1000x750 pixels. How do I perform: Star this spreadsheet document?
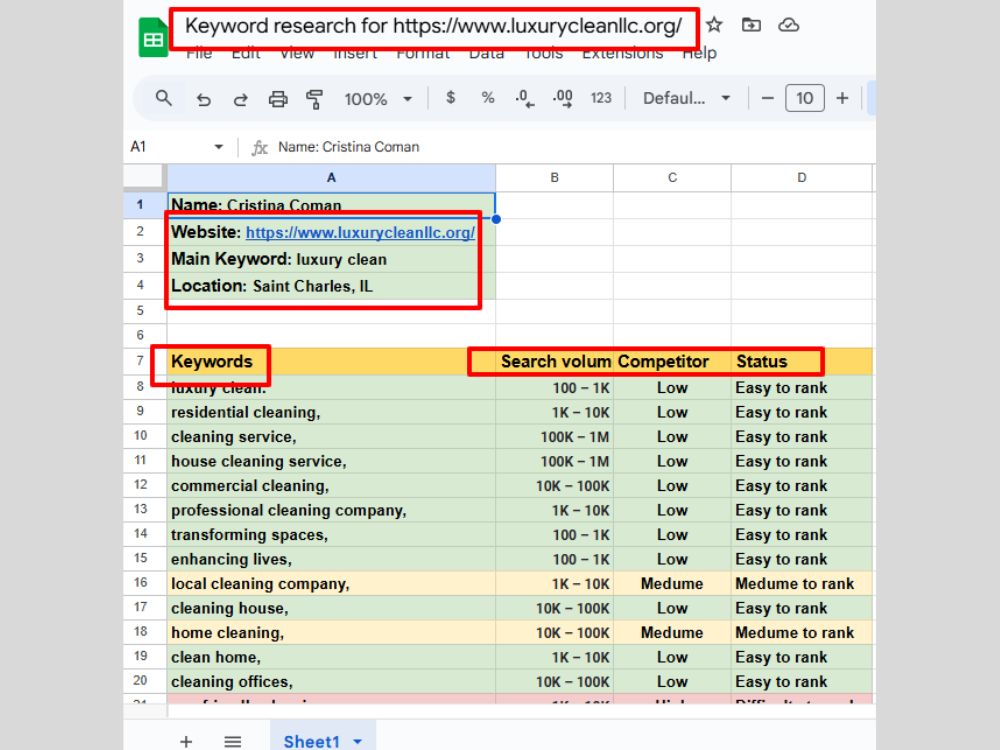click(x=714, y=25)
